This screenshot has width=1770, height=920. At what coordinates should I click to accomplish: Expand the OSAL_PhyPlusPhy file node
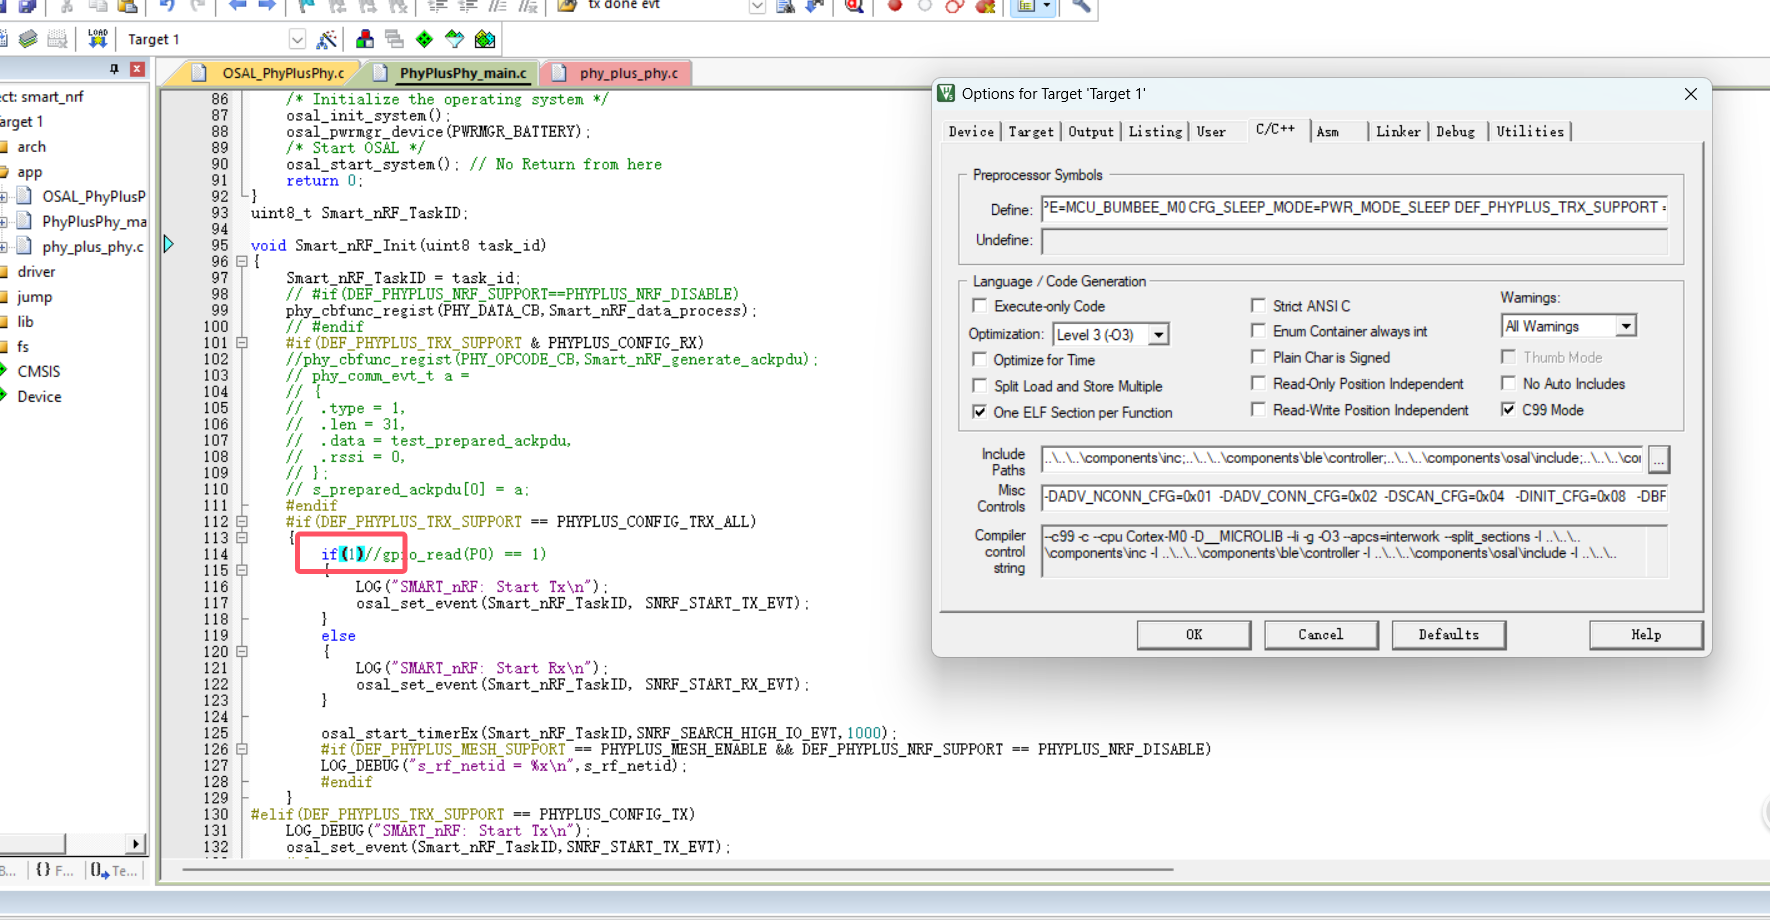point(5,196)
